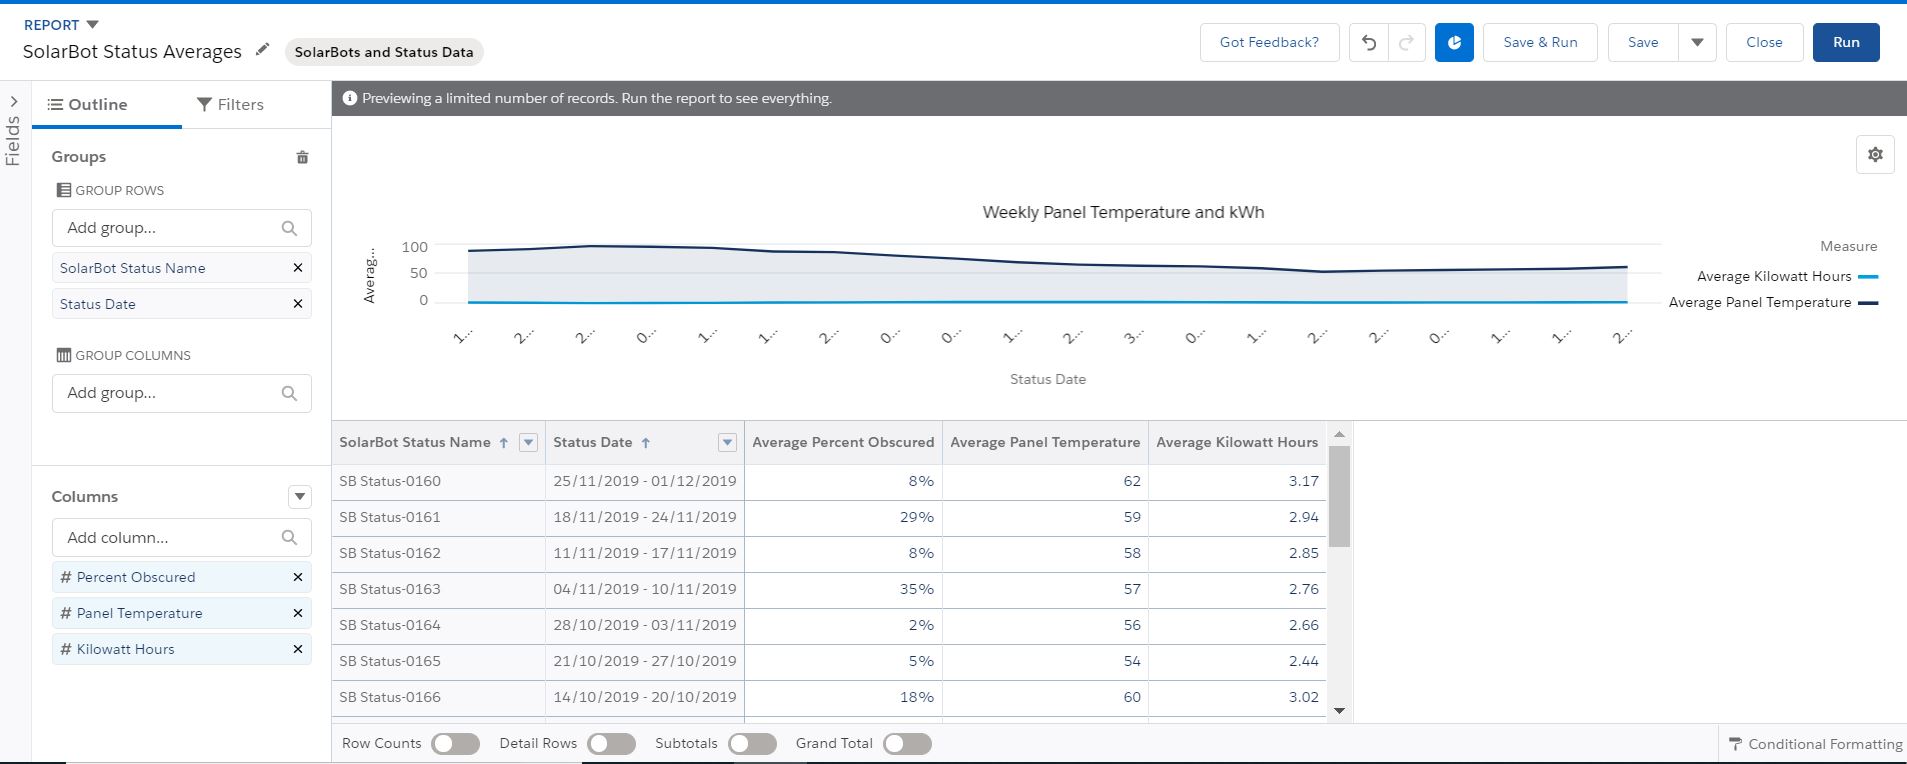Open Status Date column menu

click(x=728, y=443)
